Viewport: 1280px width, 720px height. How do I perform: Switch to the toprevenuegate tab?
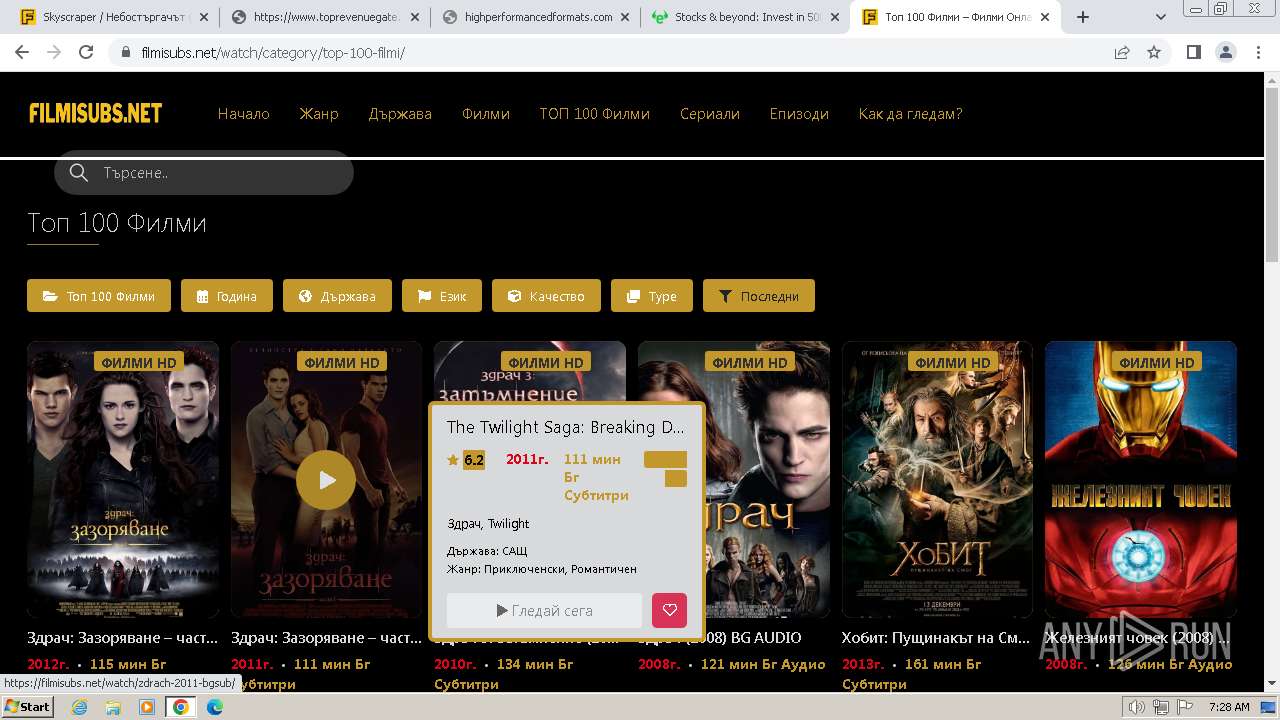[324, 17]
